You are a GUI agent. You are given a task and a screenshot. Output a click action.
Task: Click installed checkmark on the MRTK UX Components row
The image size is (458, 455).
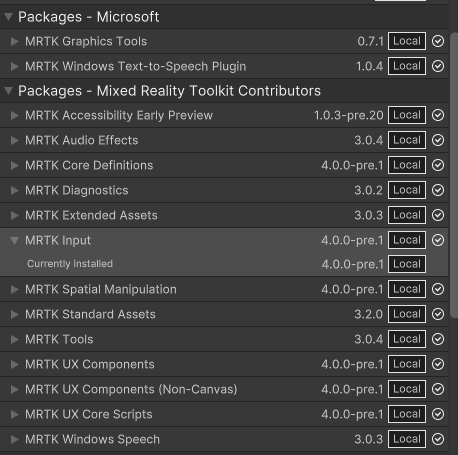point(438,364)
